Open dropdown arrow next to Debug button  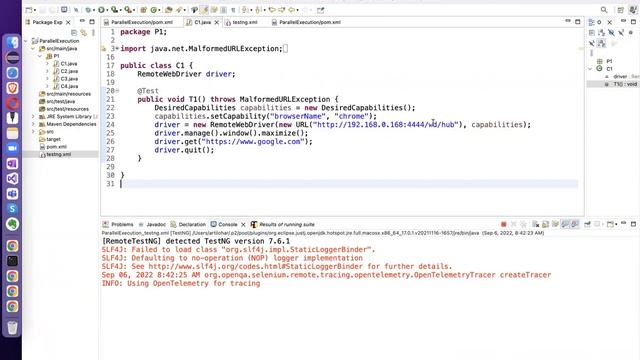click(x=94, y=10)
